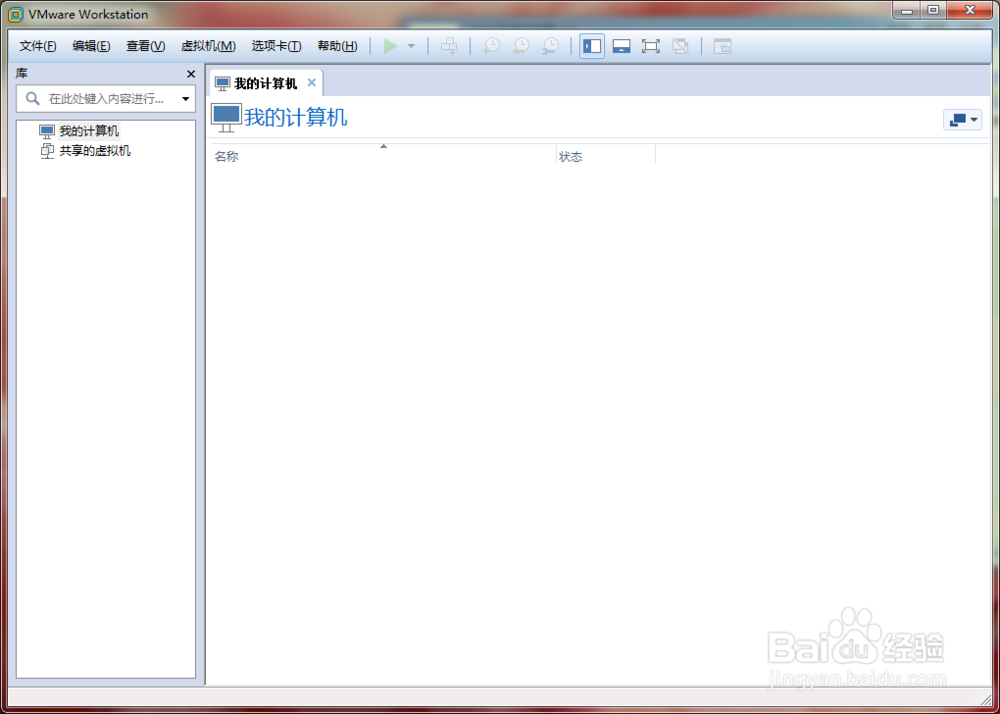Toggle the thumbnail bar view icon

tap(621, 46)
